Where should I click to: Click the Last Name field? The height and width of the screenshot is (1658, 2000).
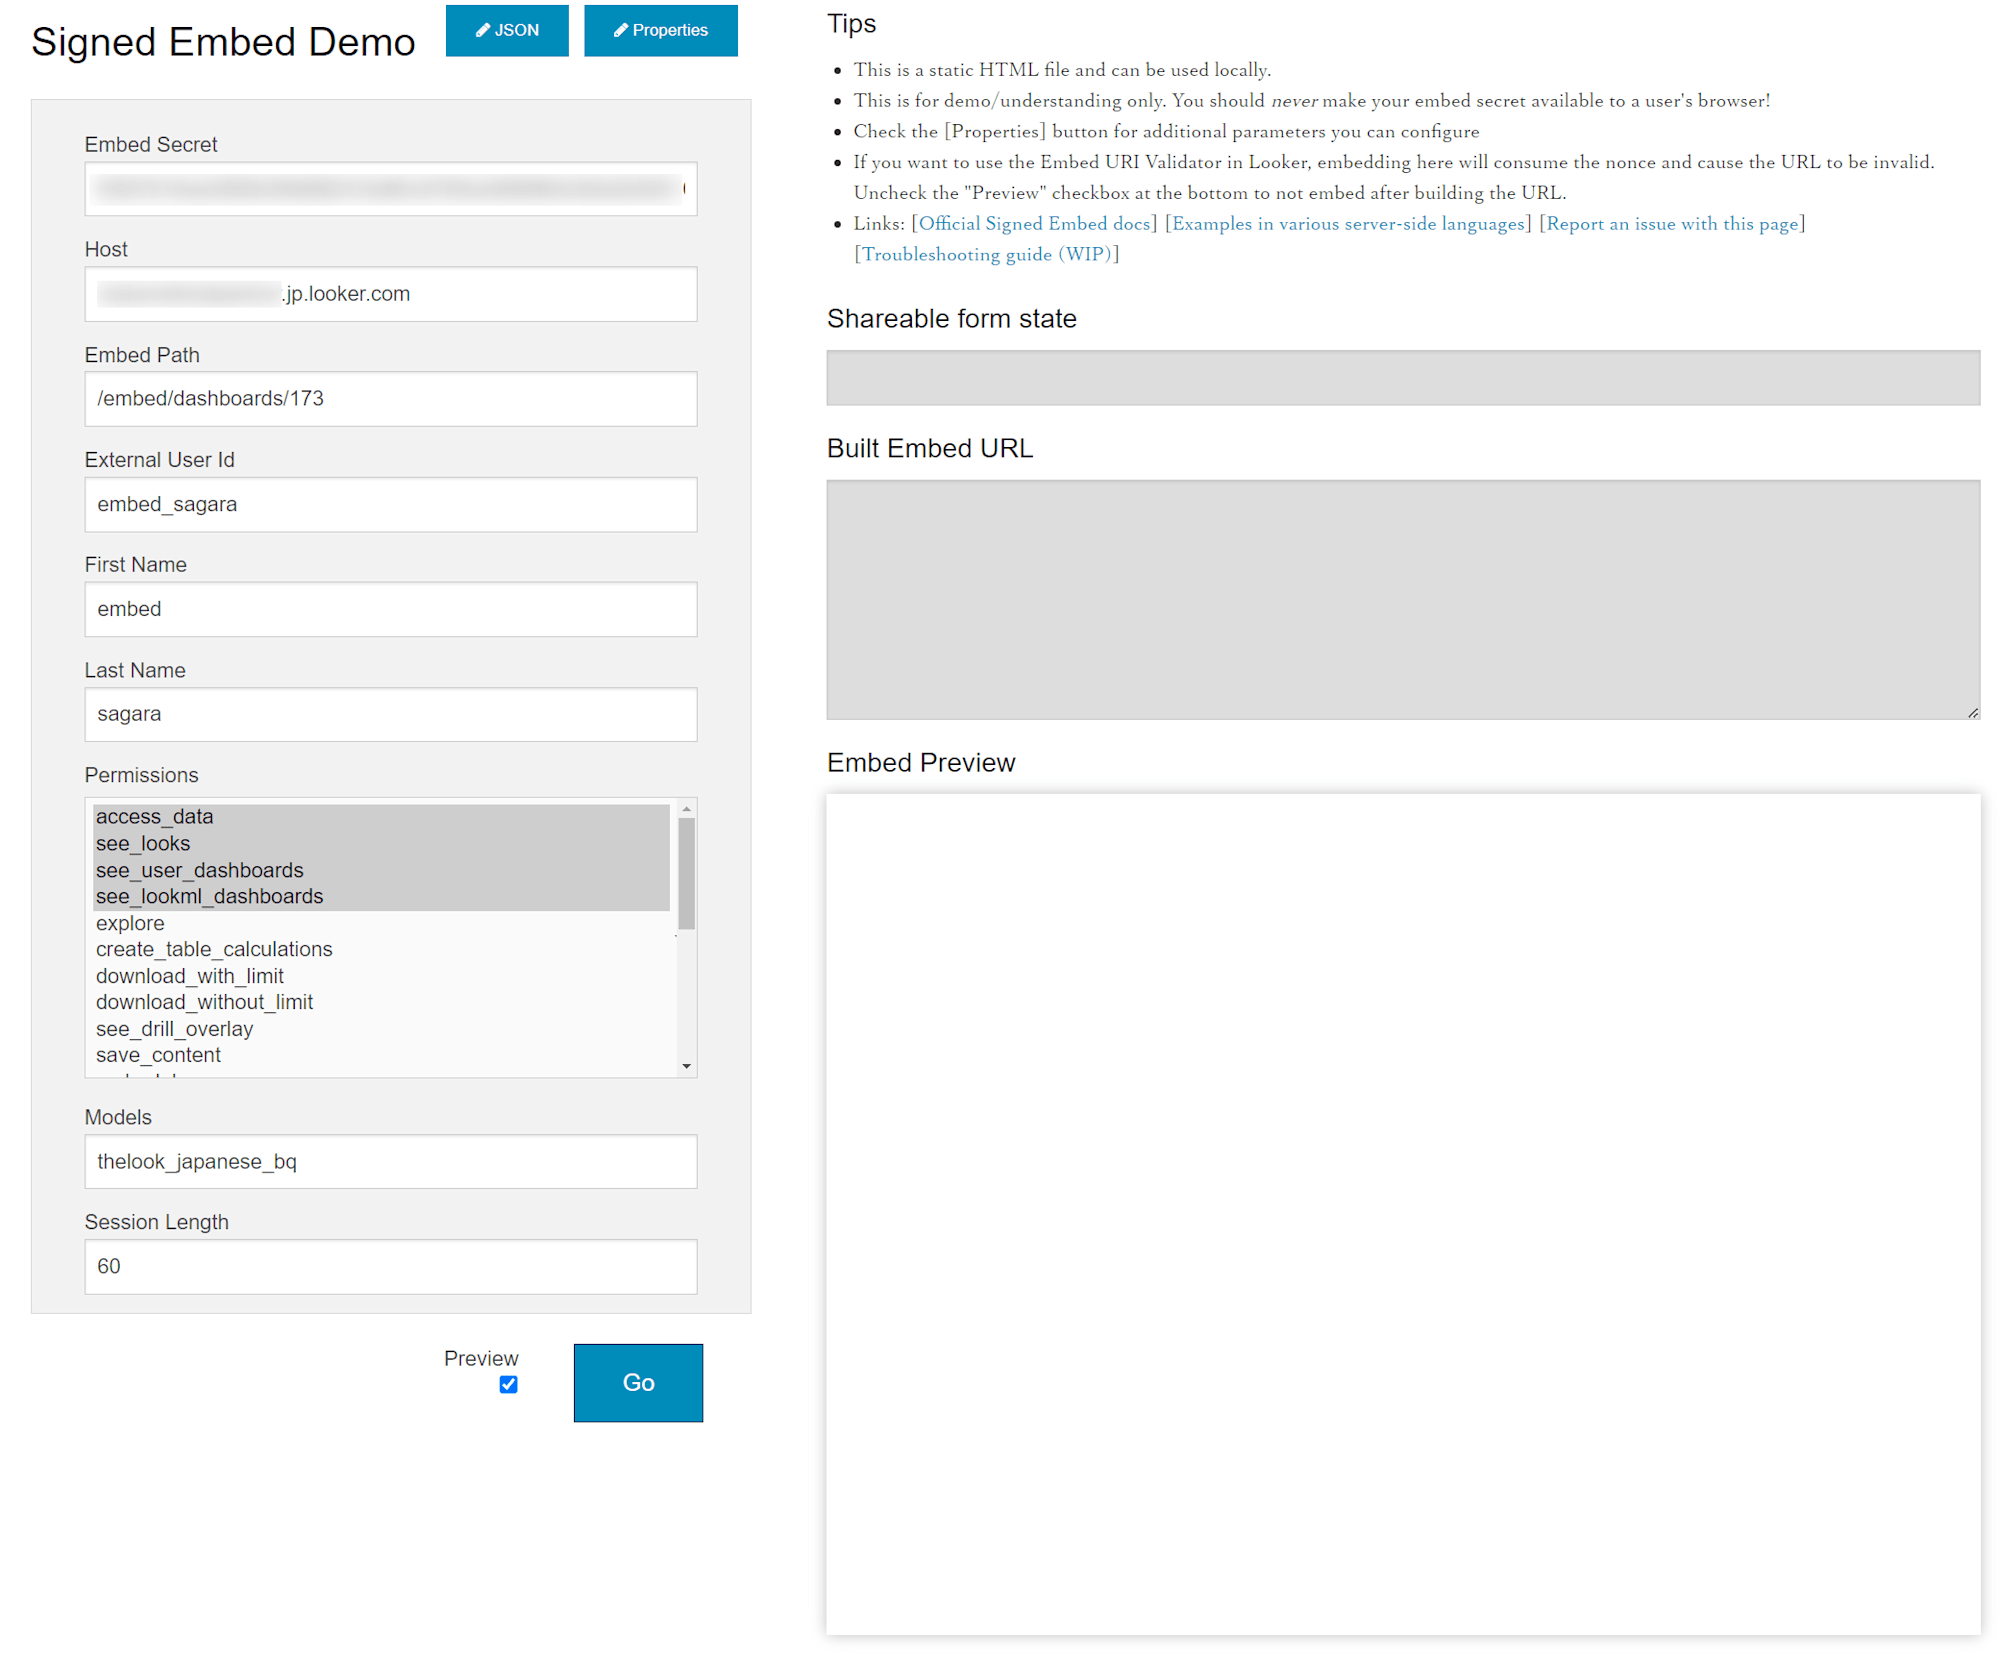pos(390,714)
